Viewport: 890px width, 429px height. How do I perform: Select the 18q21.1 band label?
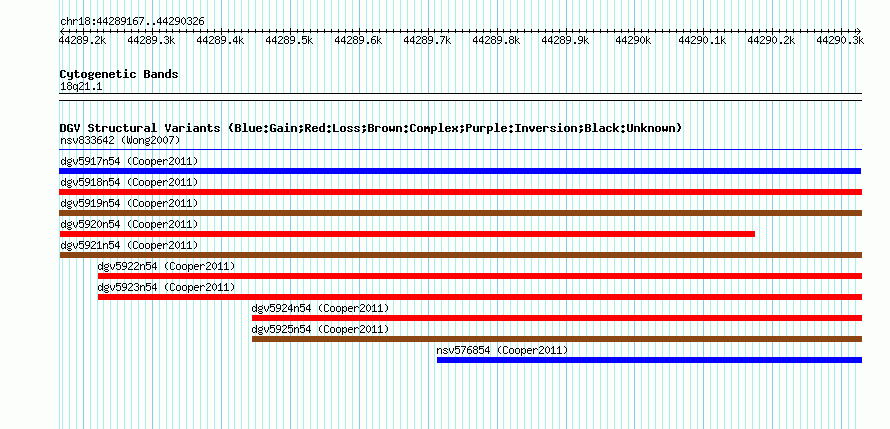point(81,87)
